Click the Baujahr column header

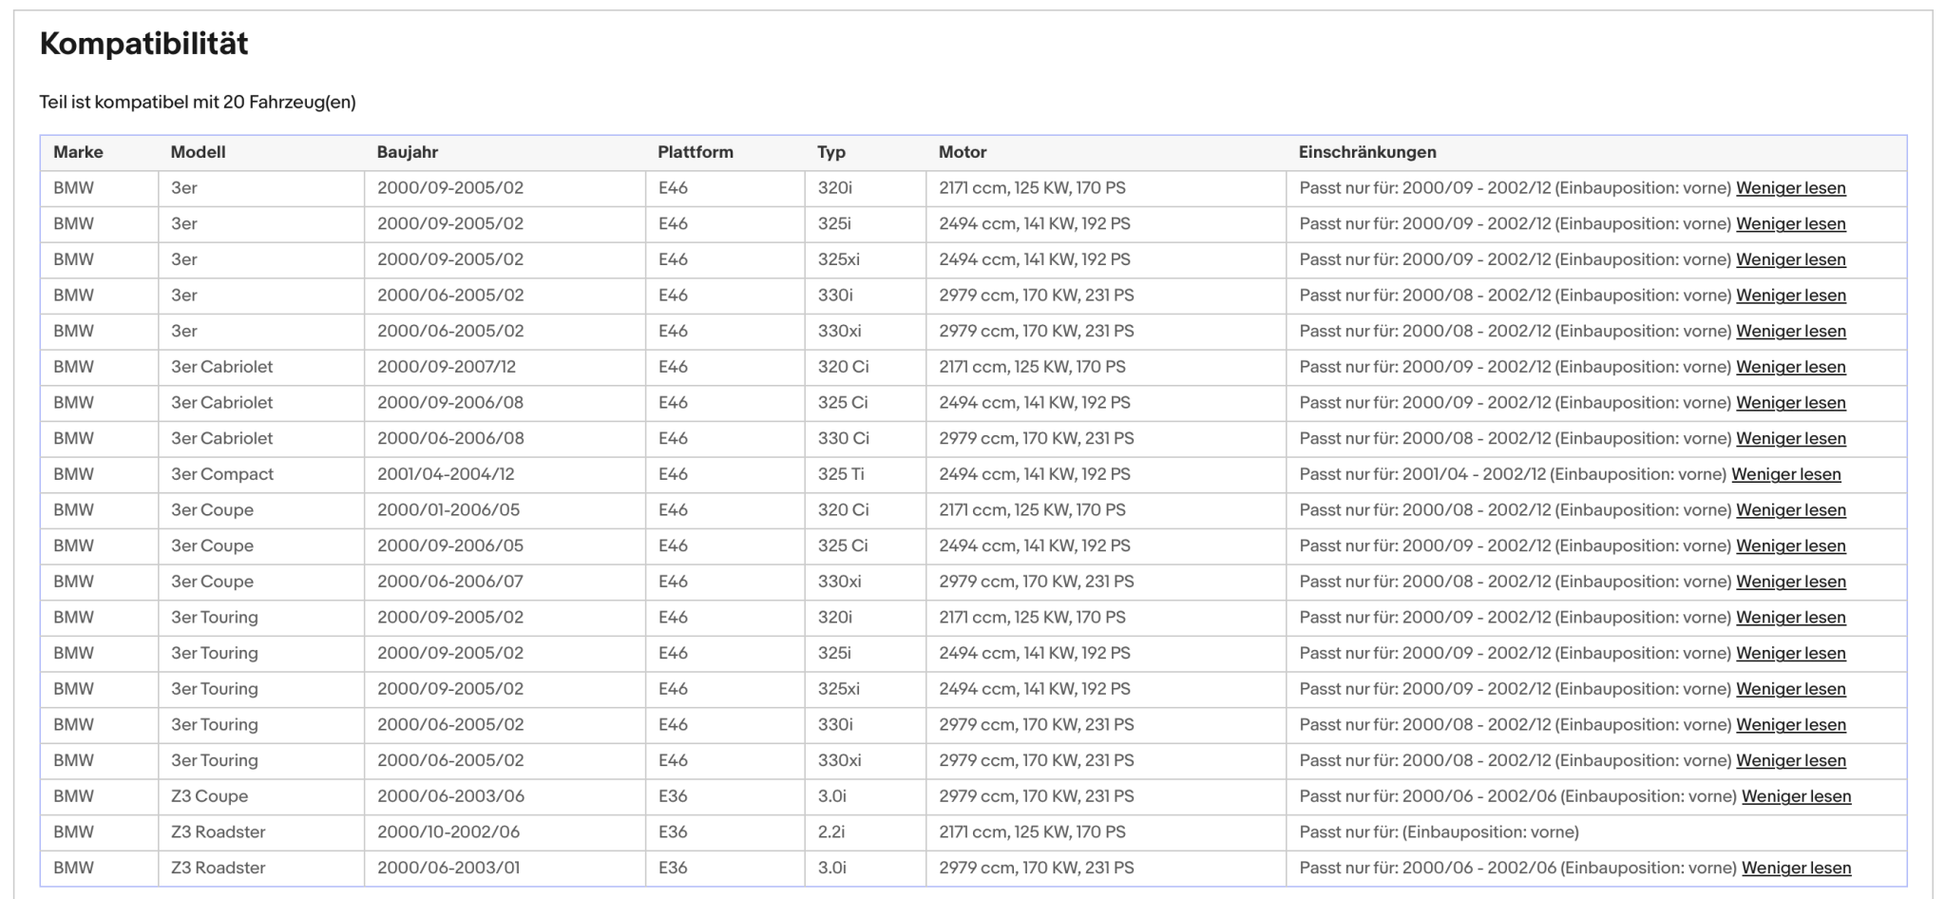point(407,152)
